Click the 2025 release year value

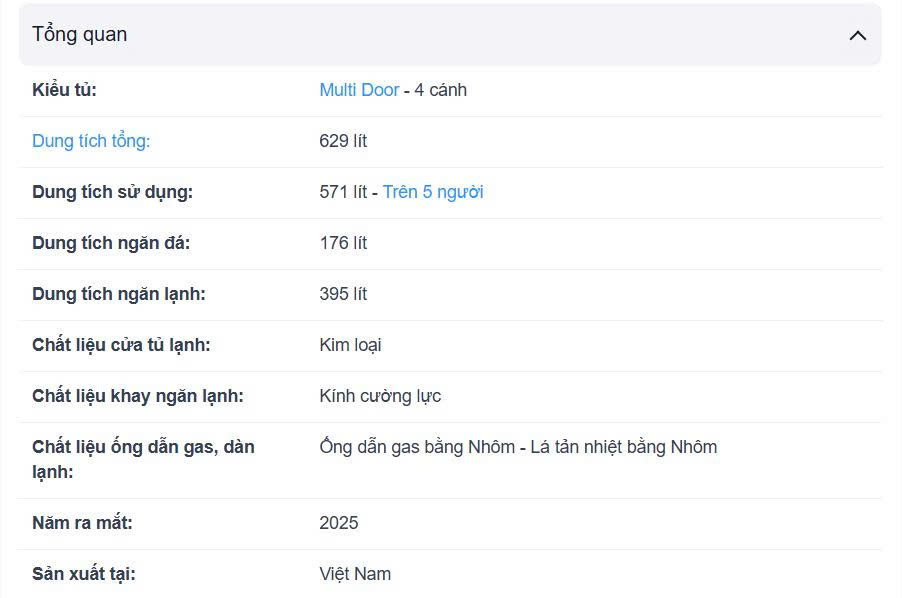click(x=339, y=523)
